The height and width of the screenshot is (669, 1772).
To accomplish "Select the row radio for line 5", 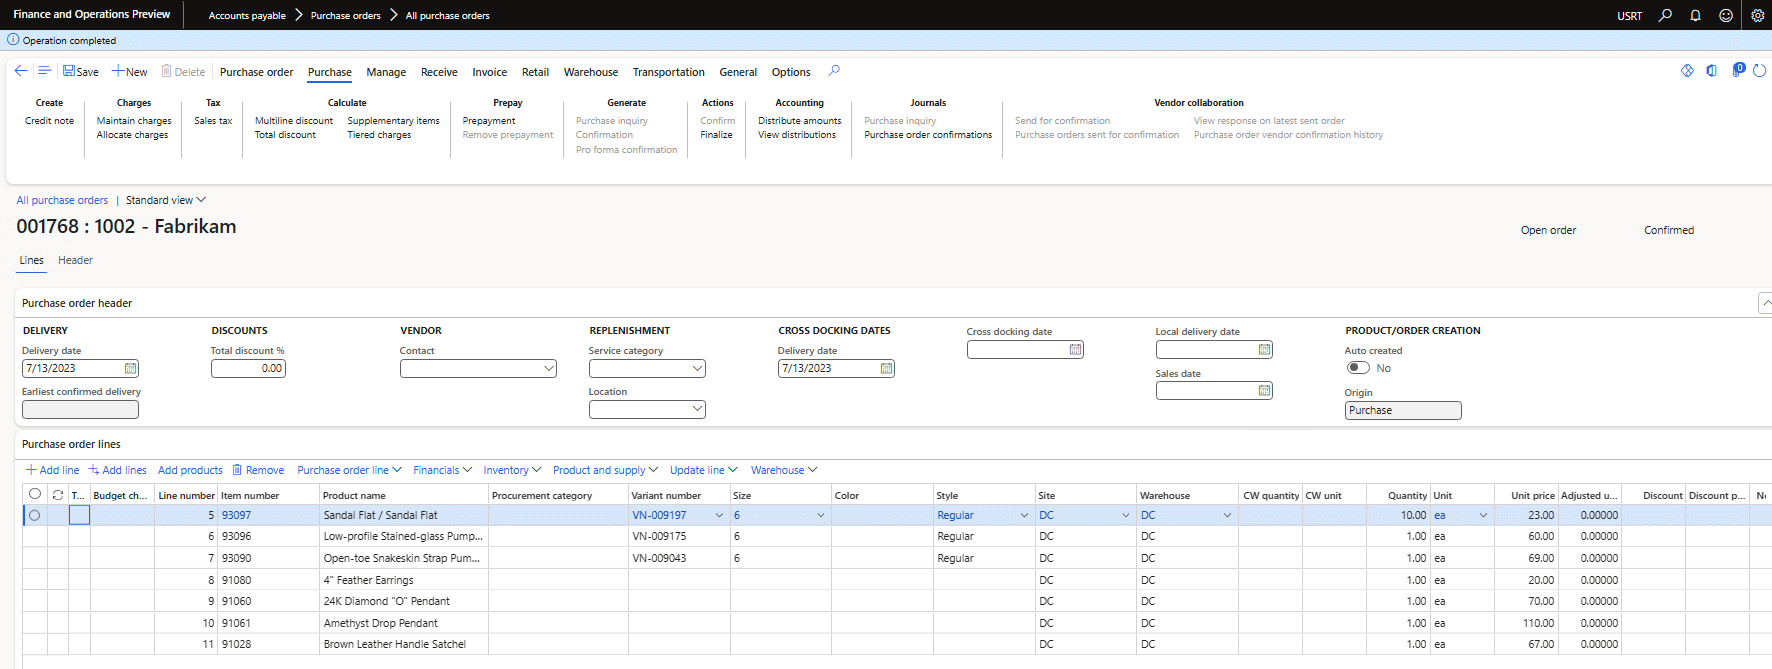I will coord(35,515).
